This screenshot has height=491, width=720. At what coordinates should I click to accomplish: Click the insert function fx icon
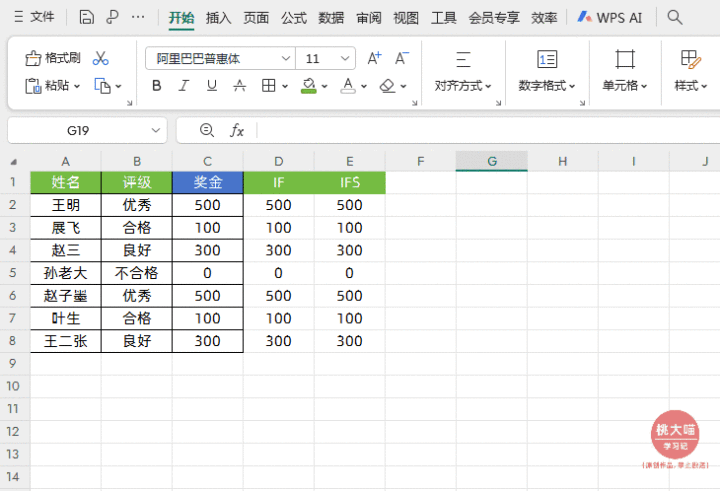coord(237,130)
